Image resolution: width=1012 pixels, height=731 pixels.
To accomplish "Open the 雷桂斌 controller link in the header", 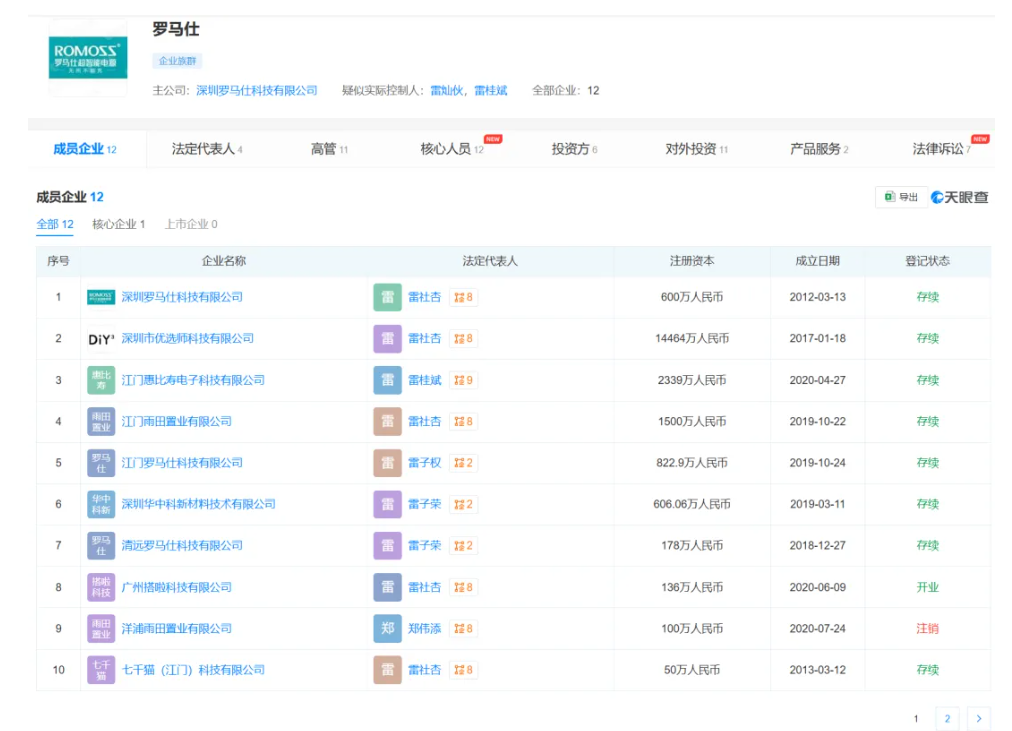I will [491, 90].
